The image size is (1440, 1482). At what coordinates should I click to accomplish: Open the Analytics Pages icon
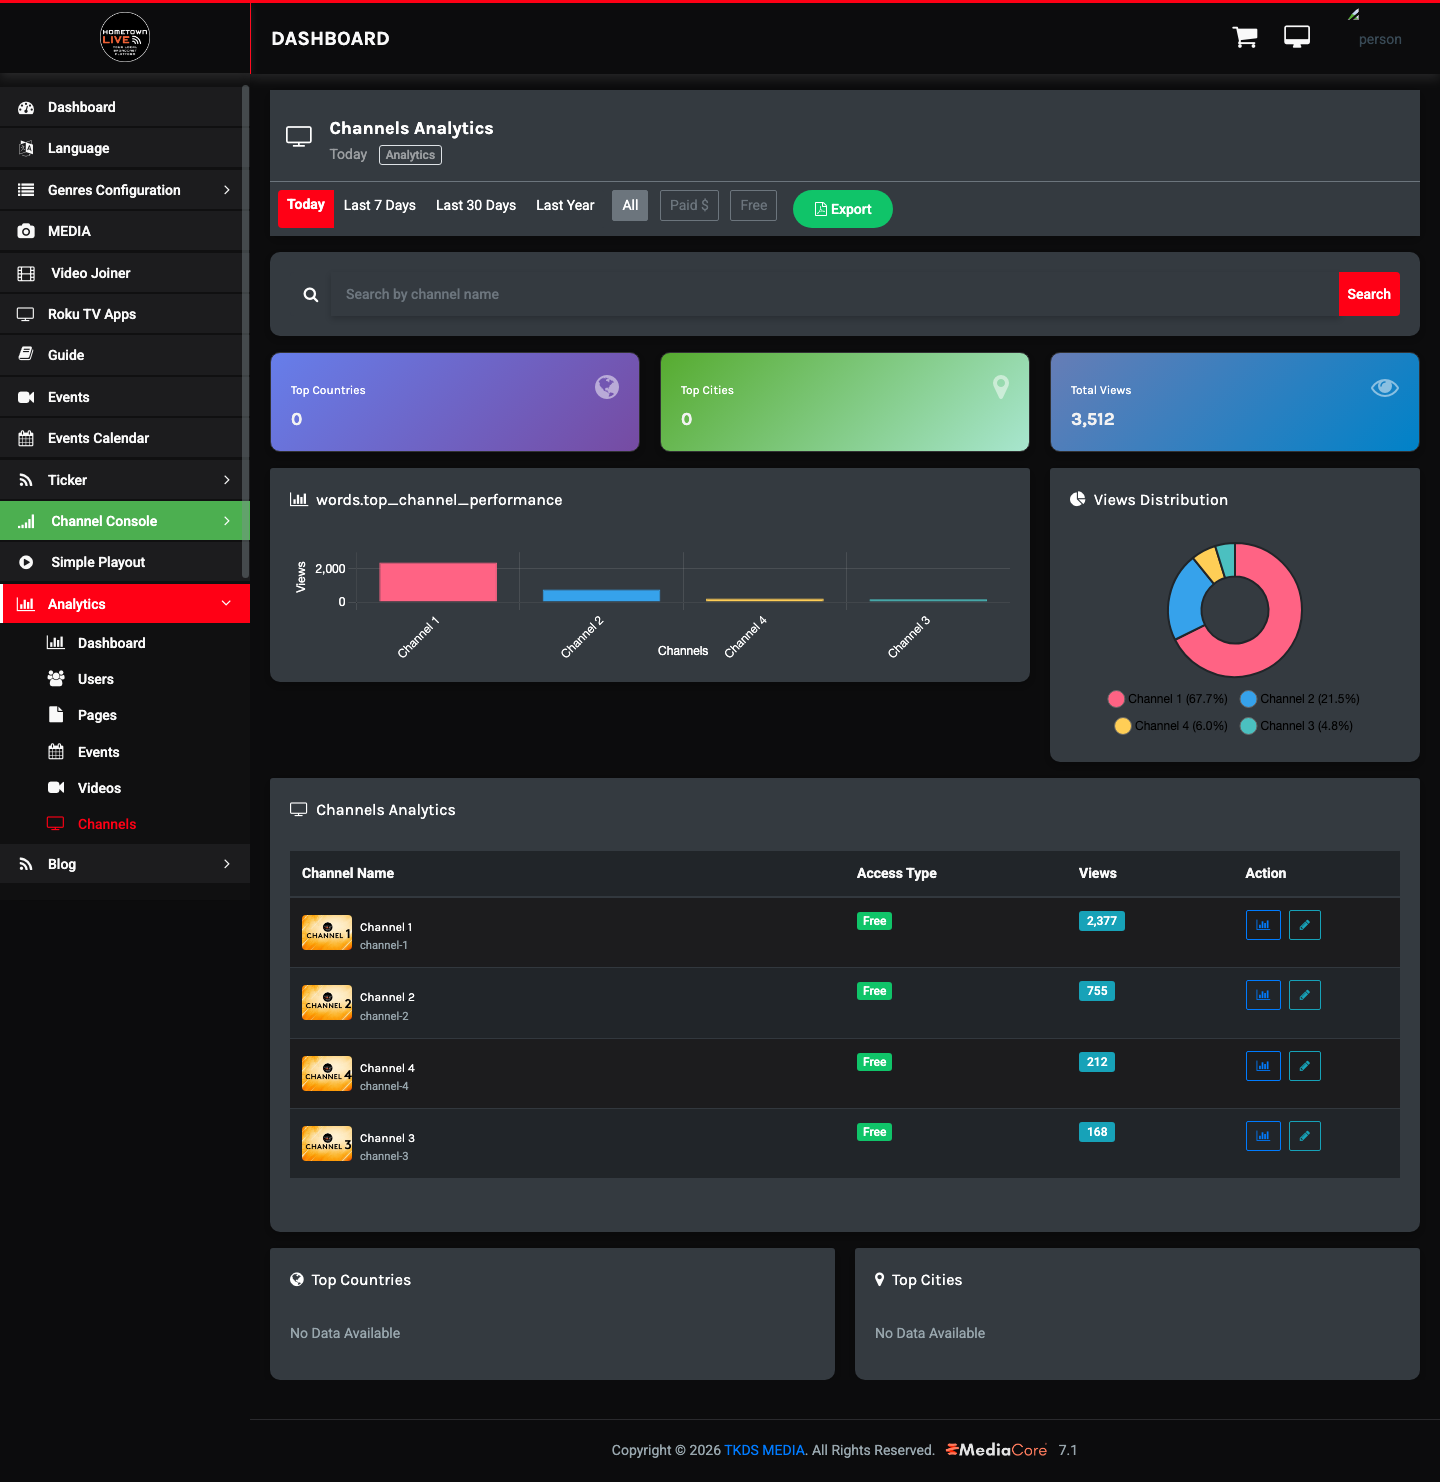coord(56,715)
